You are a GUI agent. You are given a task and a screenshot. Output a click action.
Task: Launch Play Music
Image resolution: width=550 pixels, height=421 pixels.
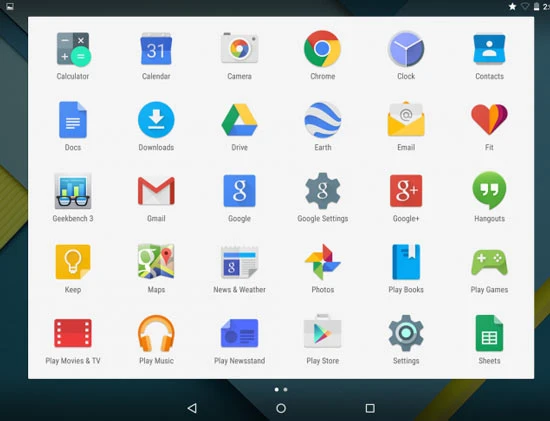coord(156,333)
